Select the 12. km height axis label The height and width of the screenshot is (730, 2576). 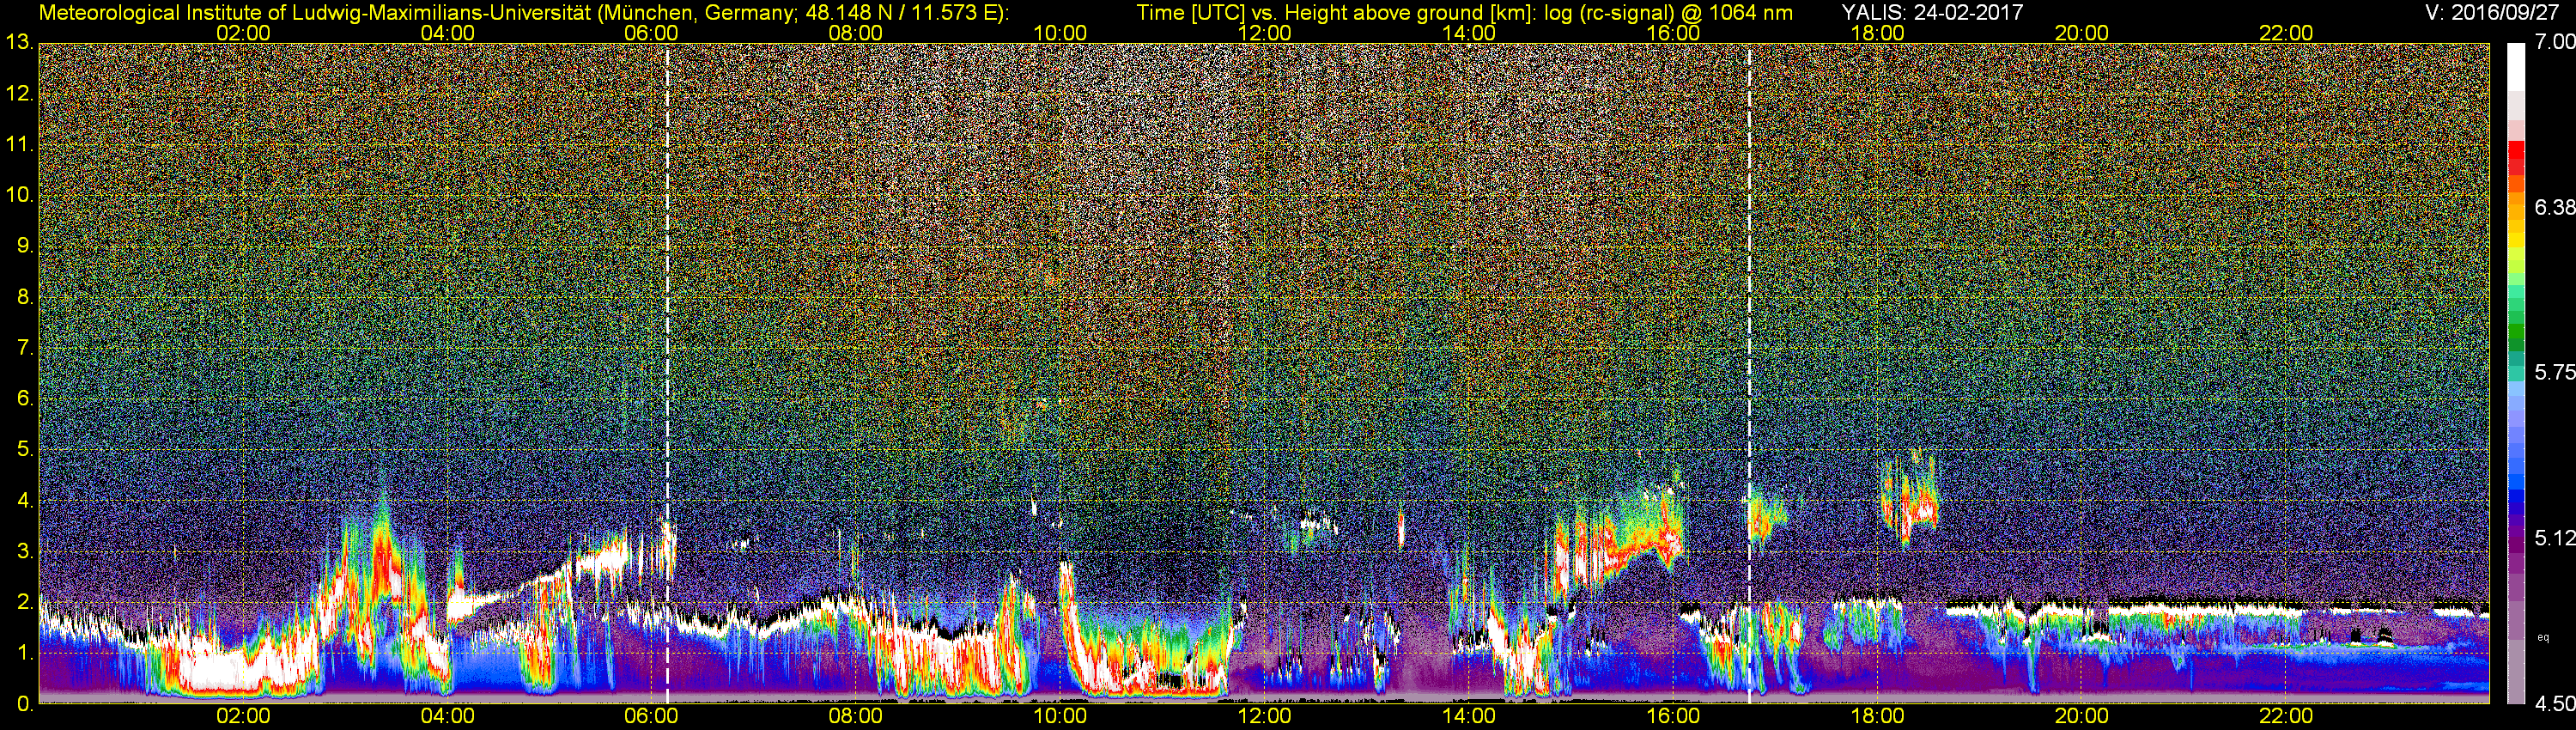click(x=19, y=94)
